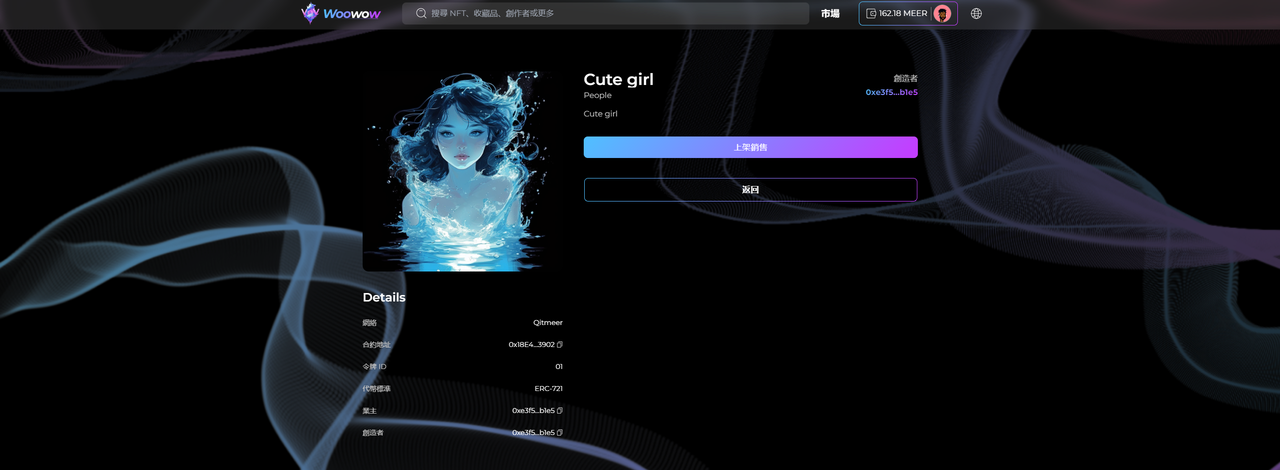Copy the contract address 0x18E4...3902
Screen dimensions: 1280x470
(x=560, y=345)
